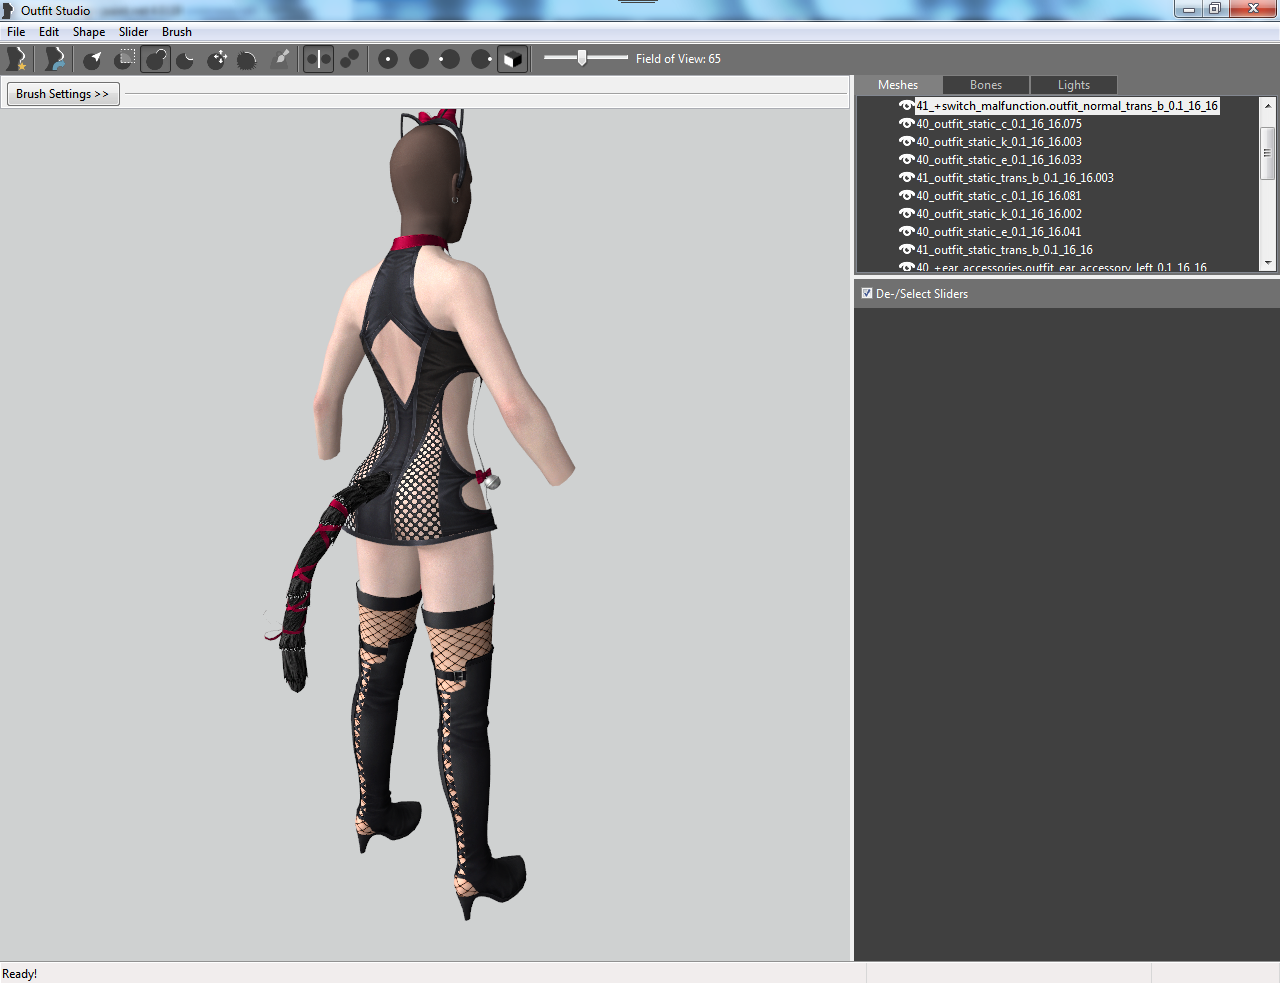Open the File menu
Screen dimensions: 1280x984
coord(16,32)
